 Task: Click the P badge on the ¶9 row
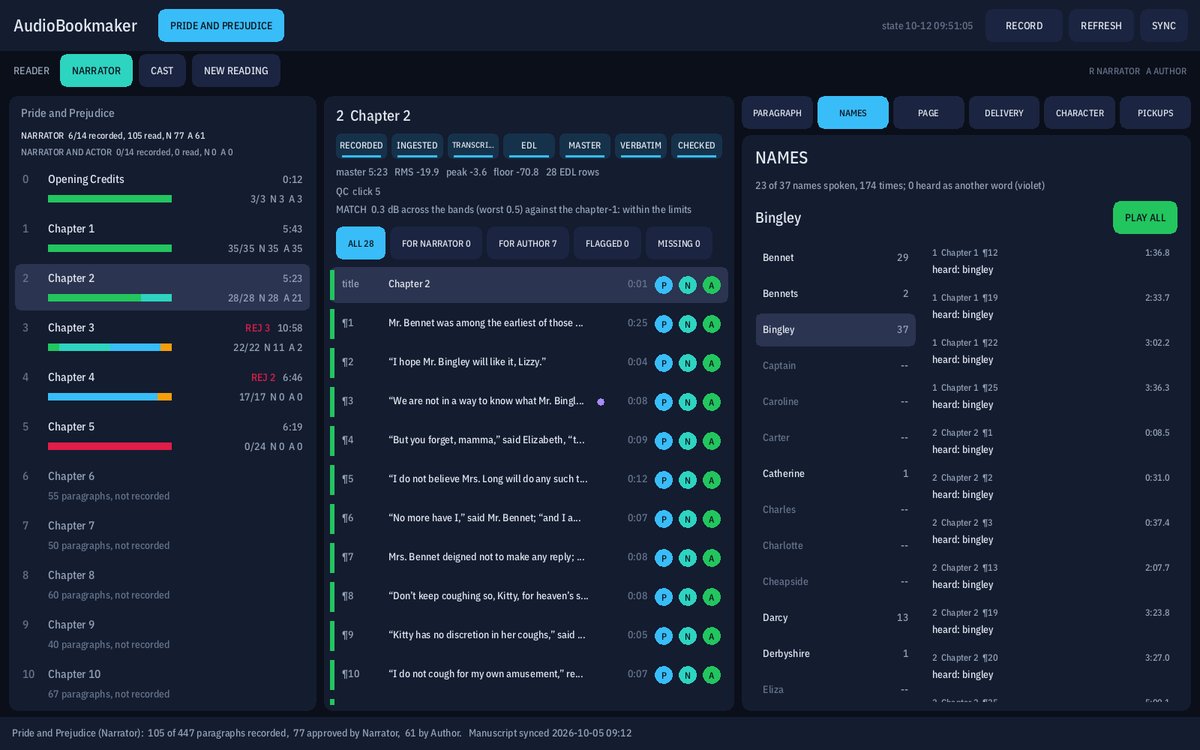(664, 636)
